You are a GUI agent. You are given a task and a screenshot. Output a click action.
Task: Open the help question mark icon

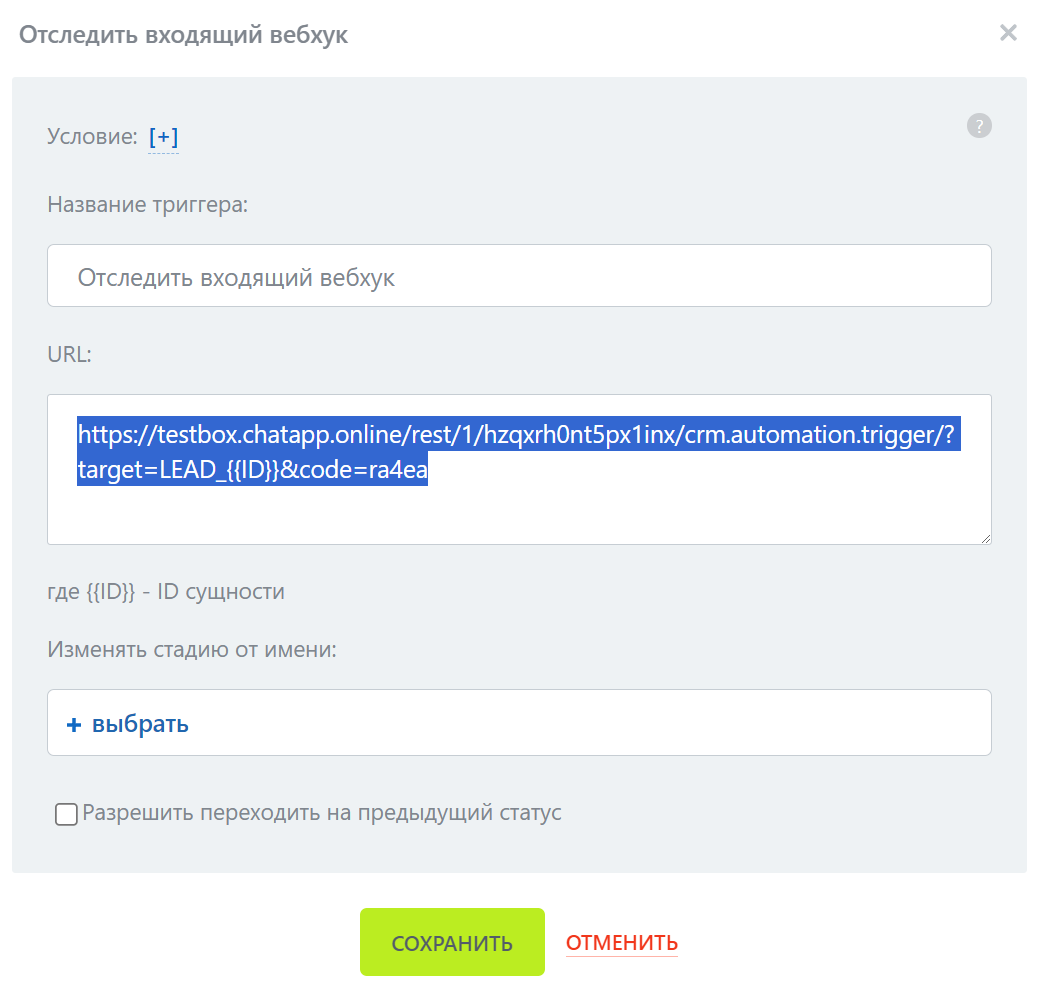(x=979, y=126)
